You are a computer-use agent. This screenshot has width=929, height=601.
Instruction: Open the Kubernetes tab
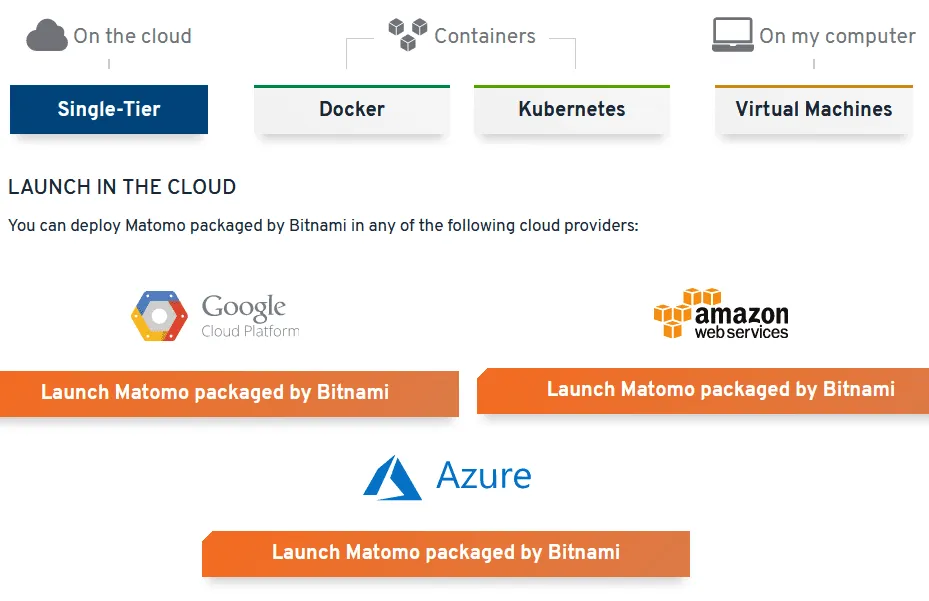click(x=571, y=110)
